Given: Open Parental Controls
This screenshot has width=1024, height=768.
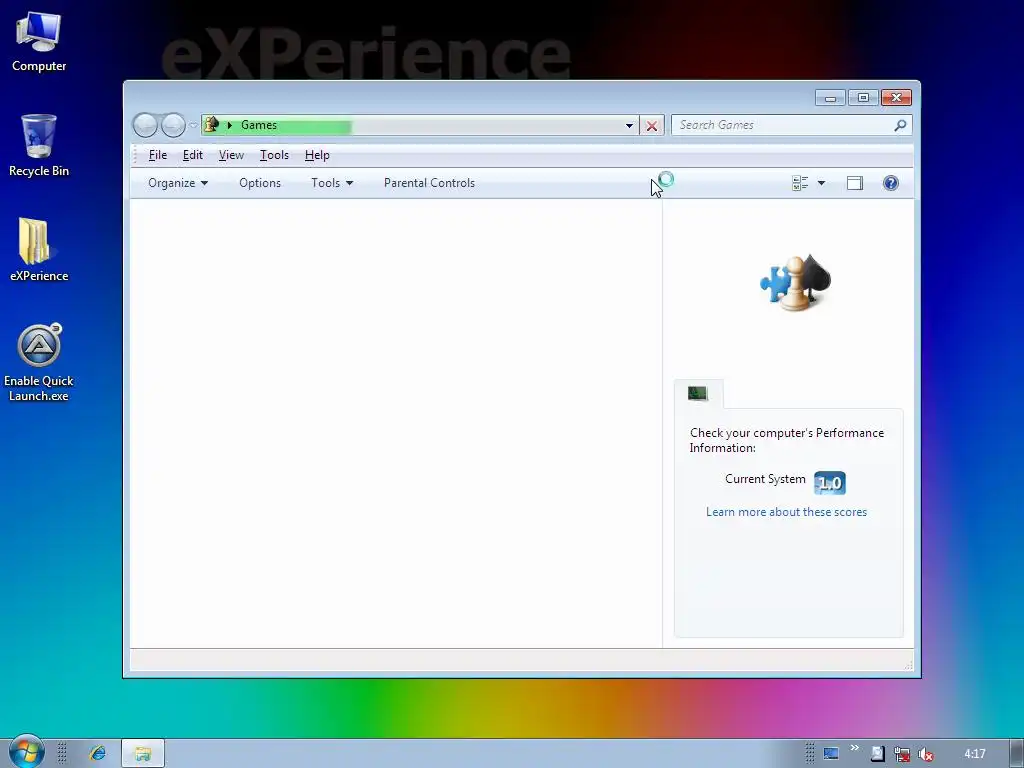Looking at the screenshot, I should coord(429,183).
